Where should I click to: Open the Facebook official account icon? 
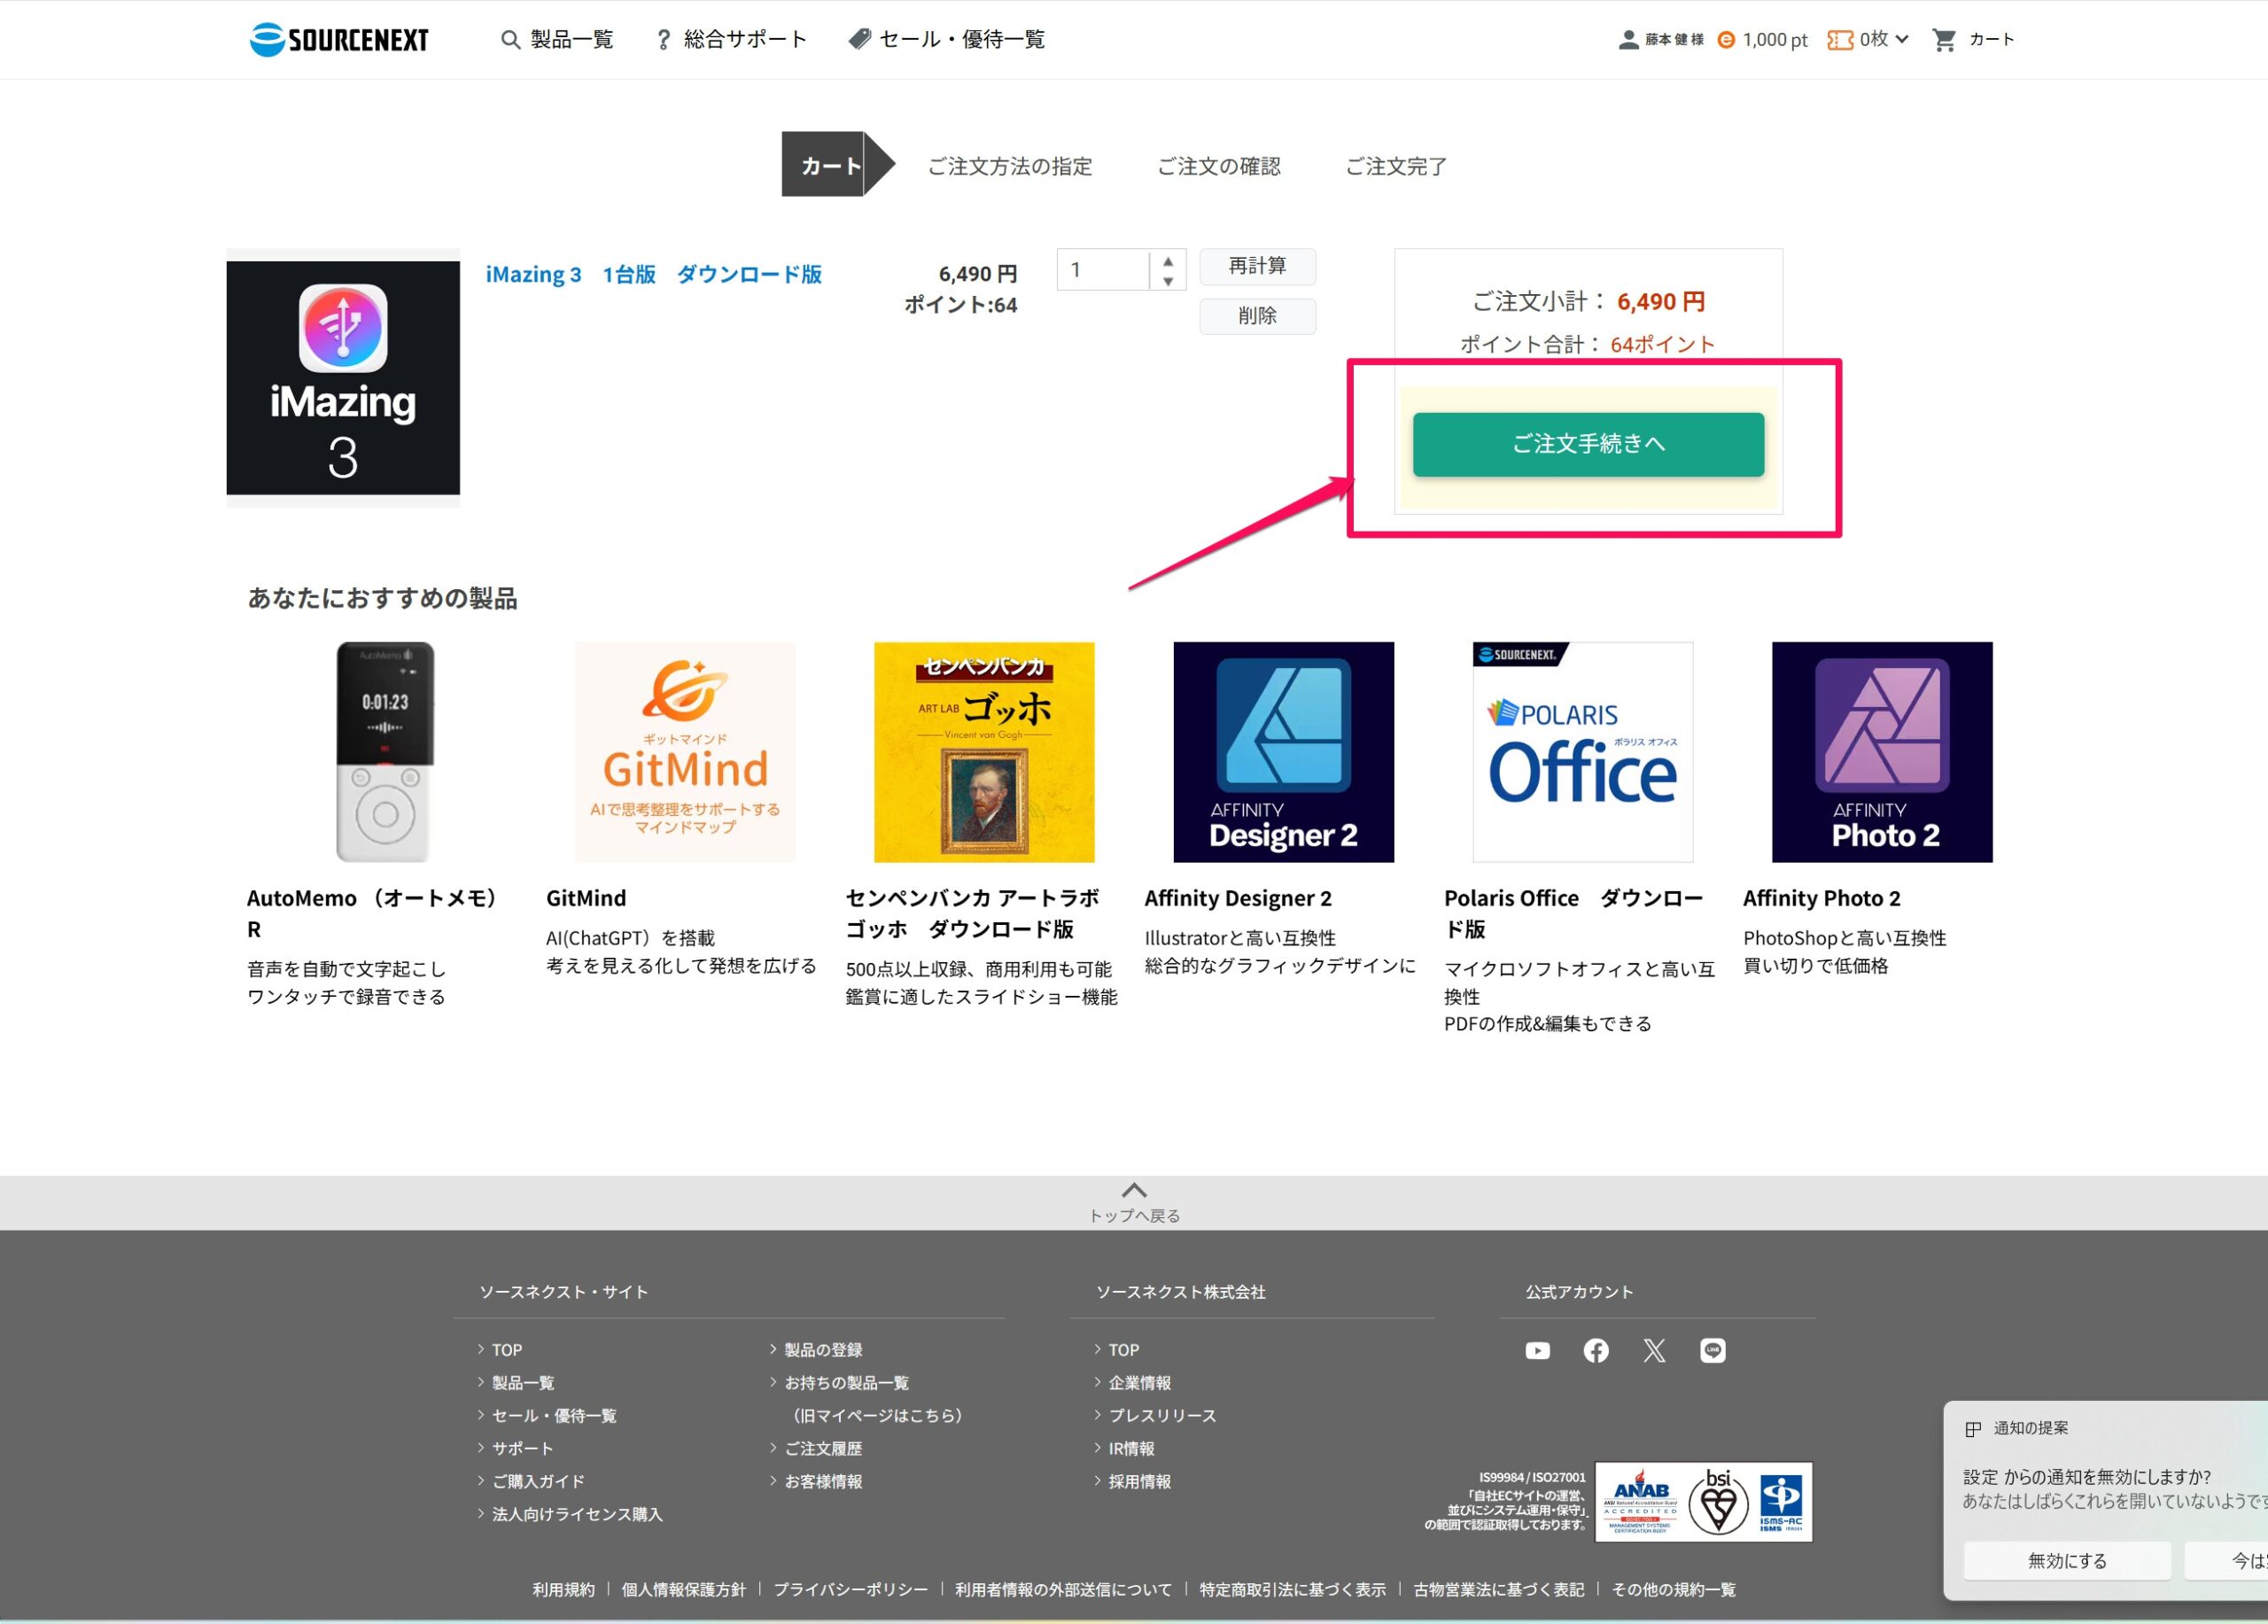tap(1596, 1351)
